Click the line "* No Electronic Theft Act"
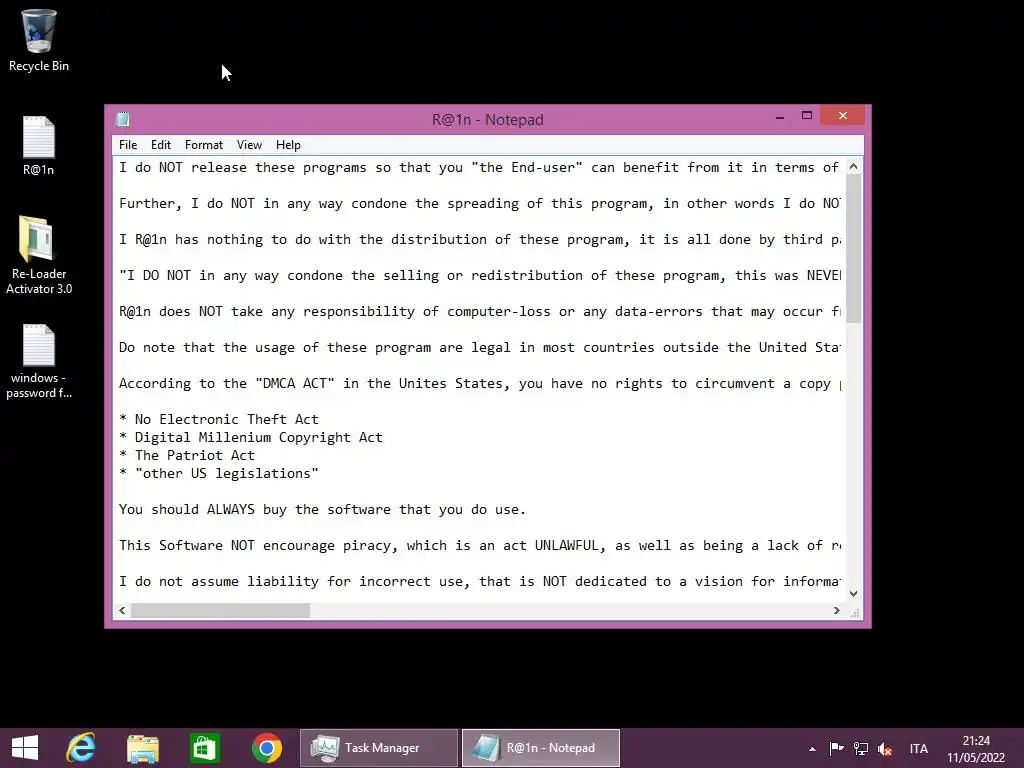The image size is (1024, 768). click(x=219, y=419)
